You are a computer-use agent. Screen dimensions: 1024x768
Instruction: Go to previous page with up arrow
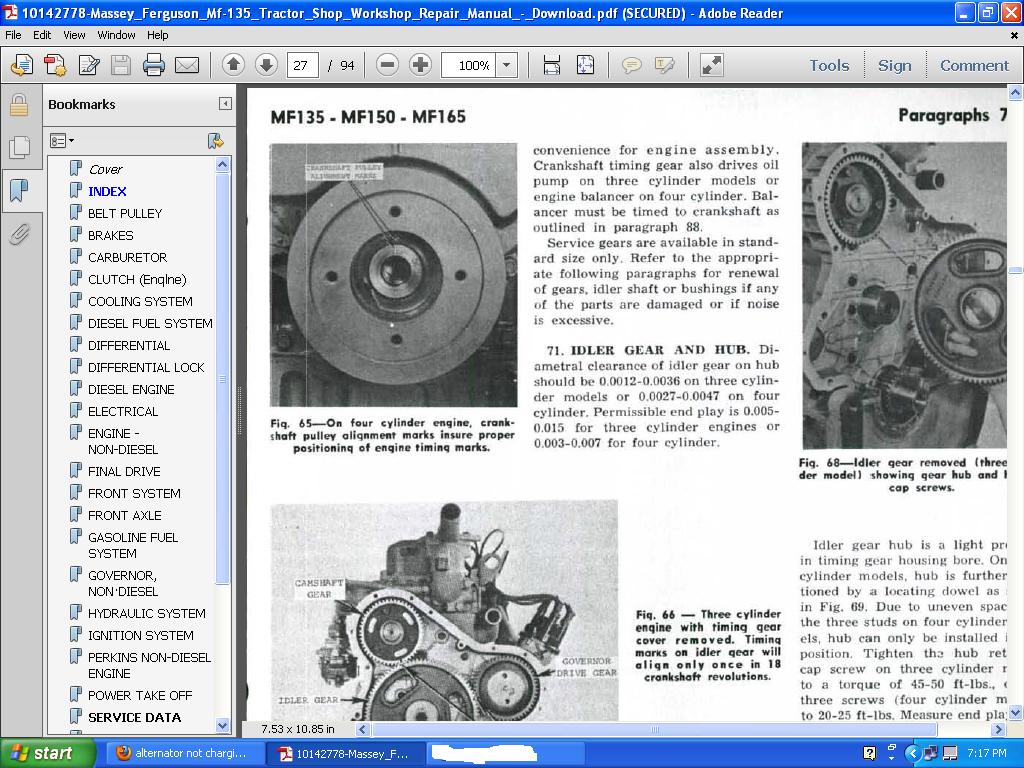pos(233,65)
